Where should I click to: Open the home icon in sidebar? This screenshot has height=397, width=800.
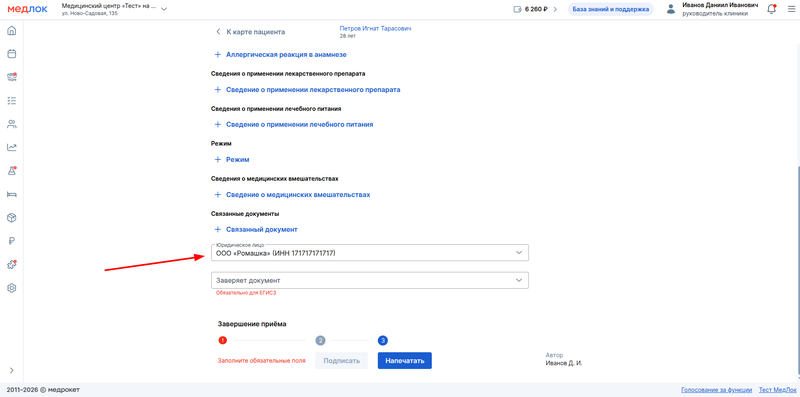point(12,30)
